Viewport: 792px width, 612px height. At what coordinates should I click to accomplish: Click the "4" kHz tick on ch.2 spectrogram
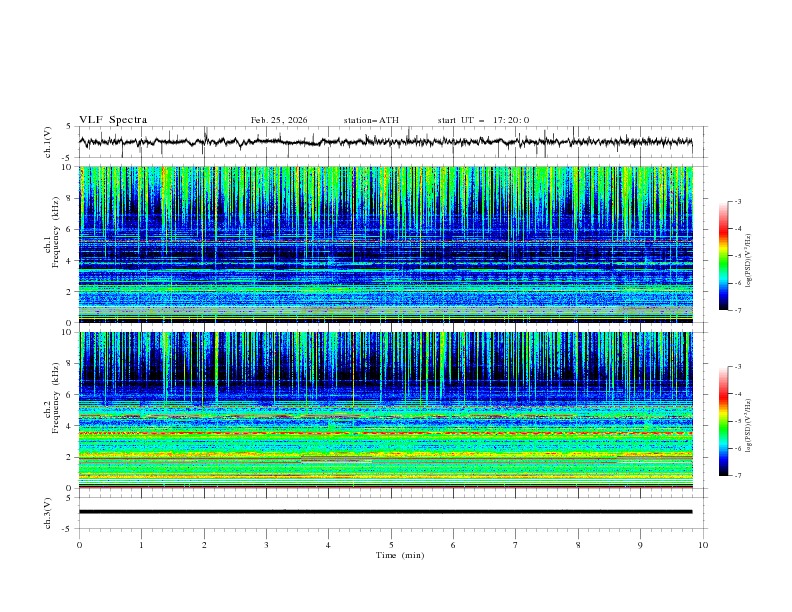coord(70,426)
